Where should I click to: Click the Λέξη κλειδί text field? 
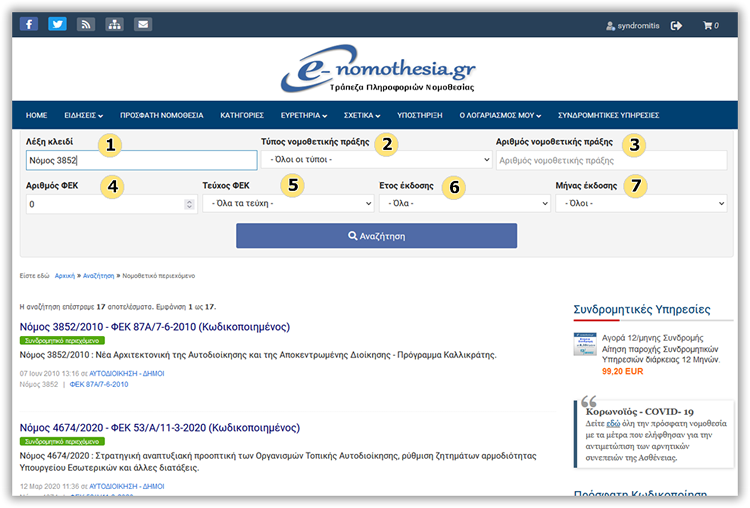pyautogui.click(x=141, y=160)
